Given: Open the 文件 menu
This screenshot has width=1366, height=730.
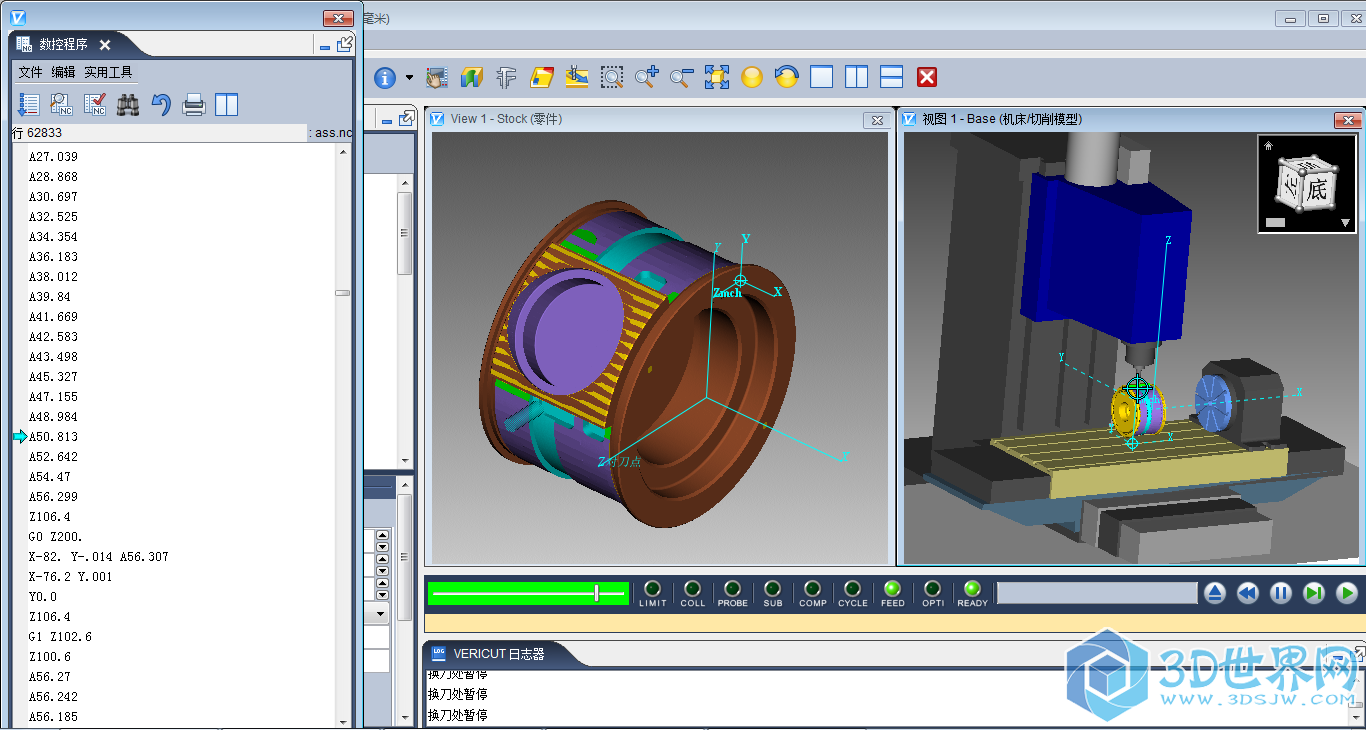Looking at the screenshot, I should coord(31,72).
